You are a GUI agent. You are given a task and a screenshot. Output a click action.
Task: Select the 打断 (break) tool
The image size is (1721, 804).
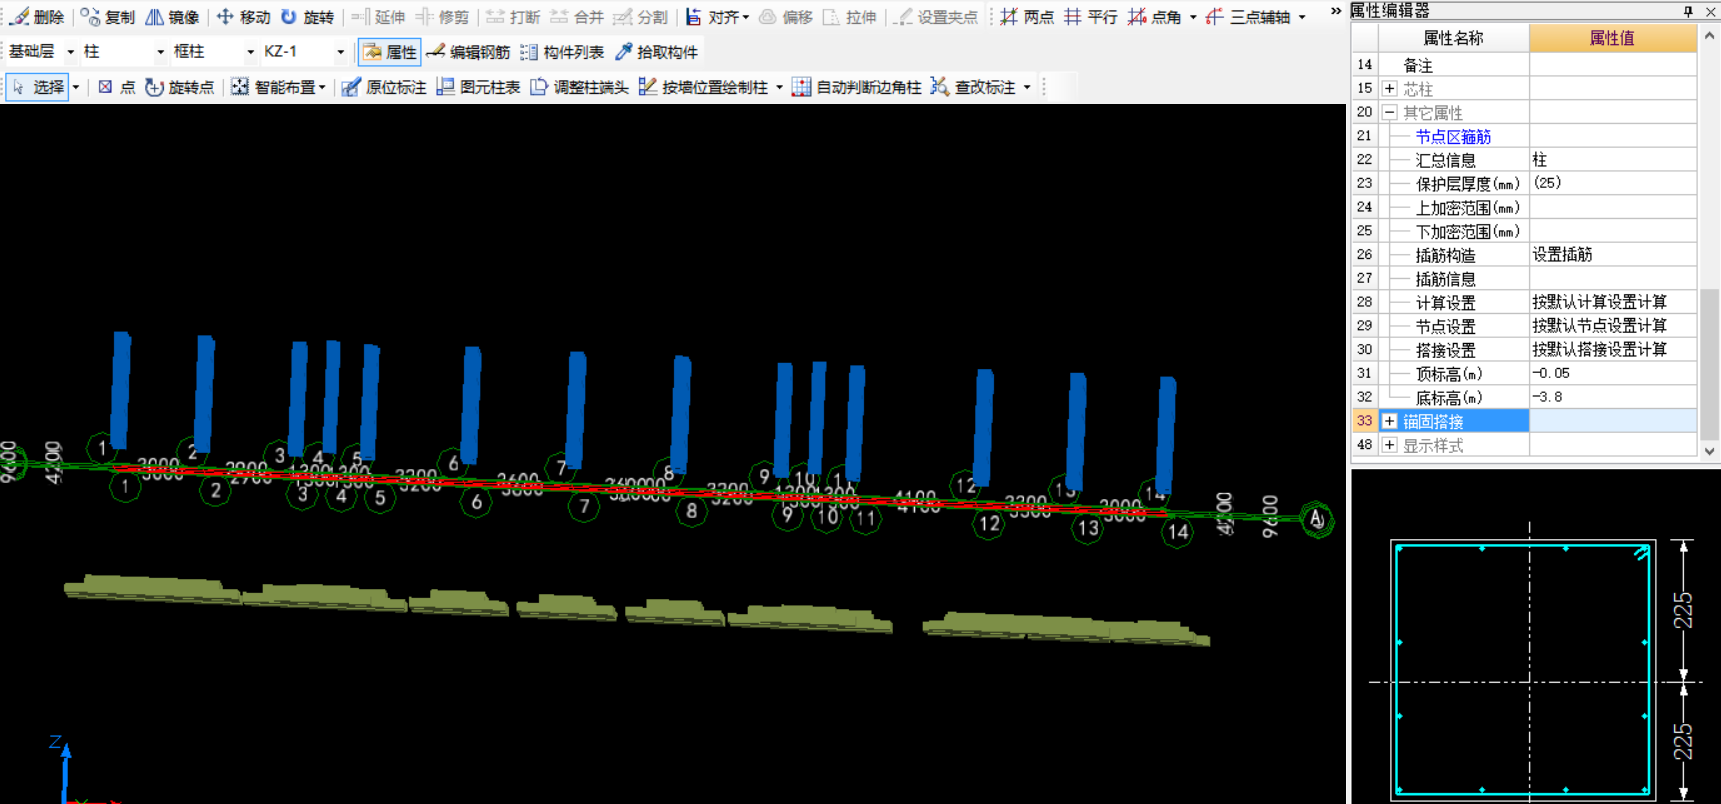pyautogui.click(x=513, y=17)
